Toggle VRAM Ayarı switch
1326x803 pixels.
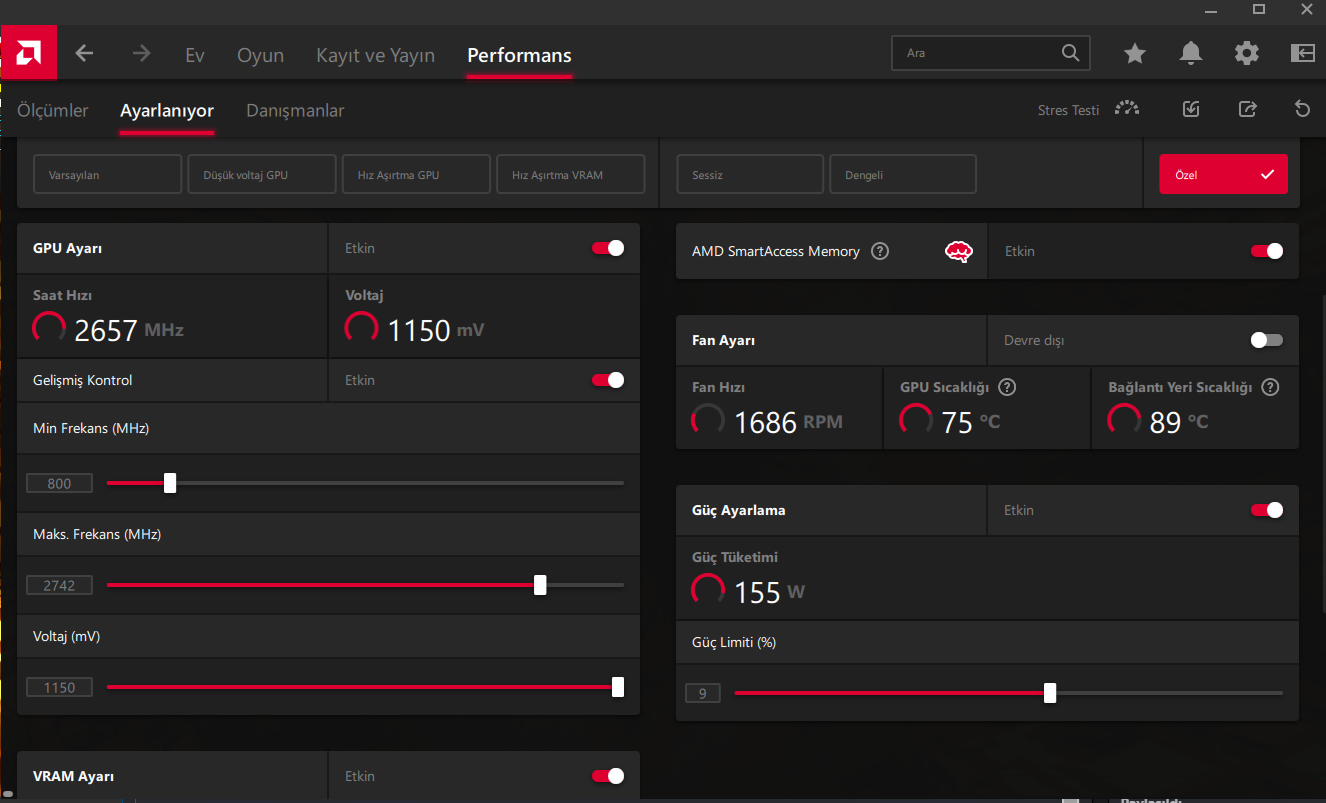(x=608, y=776)
